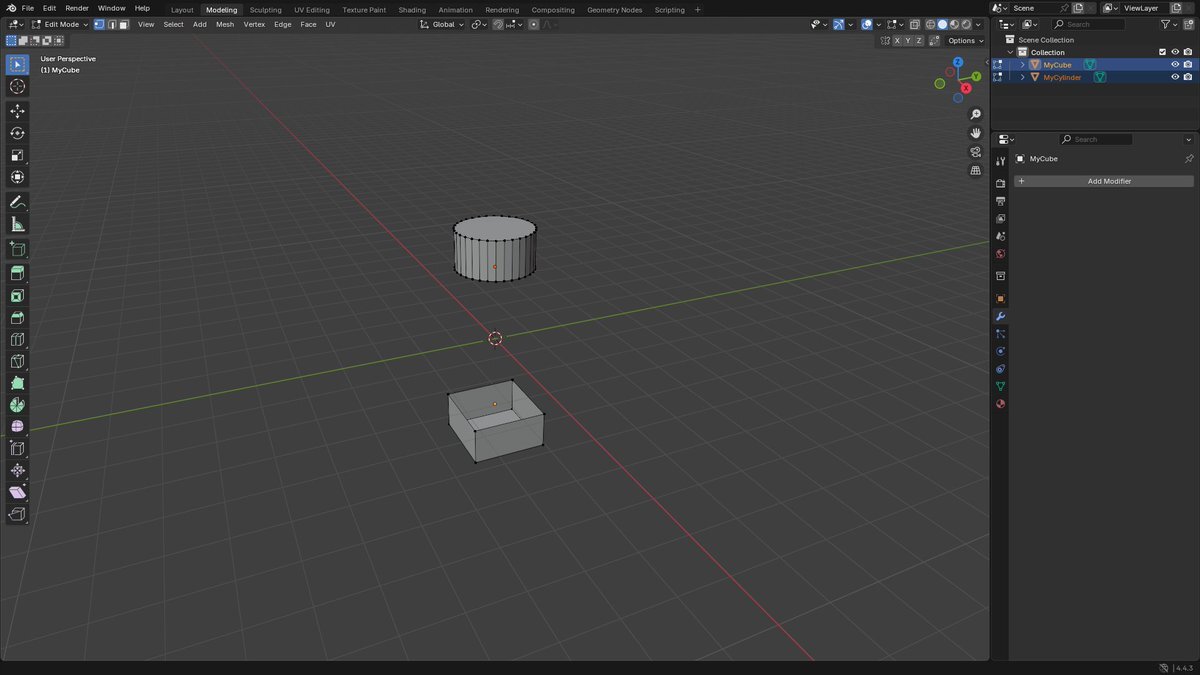Expand the MyCylinder tree item

pos(1022,77)
